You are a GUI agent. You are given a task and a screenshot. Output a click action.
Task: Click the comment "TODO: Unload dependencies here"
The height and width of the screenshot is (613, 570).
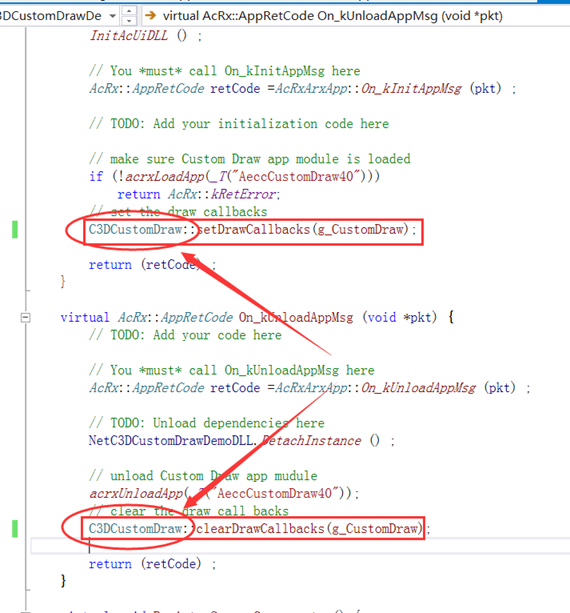(207, 423)
